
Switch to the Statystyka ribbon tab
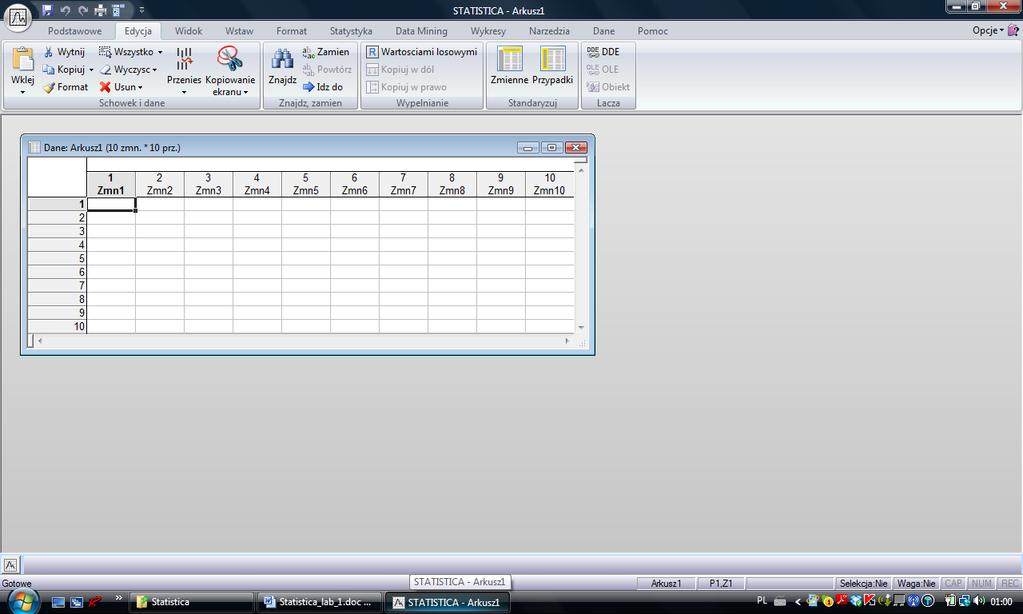click(351, 31)
